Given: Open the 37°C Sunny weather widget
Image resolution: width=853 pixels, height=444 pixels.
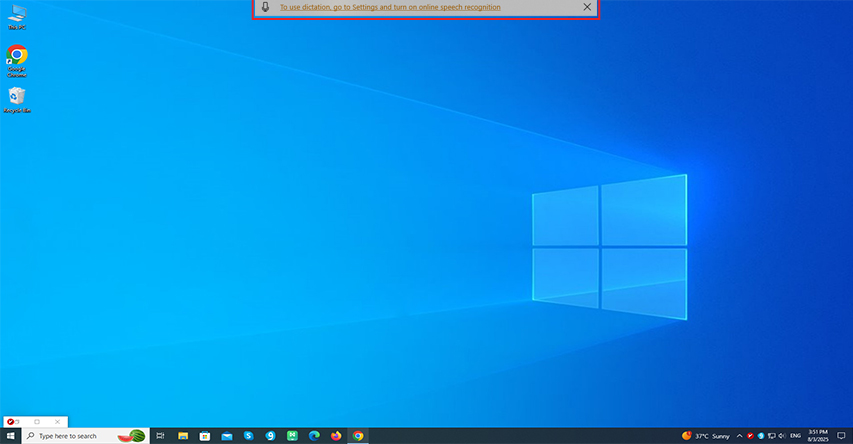Looking at the screenshot, I should (706, 436).
